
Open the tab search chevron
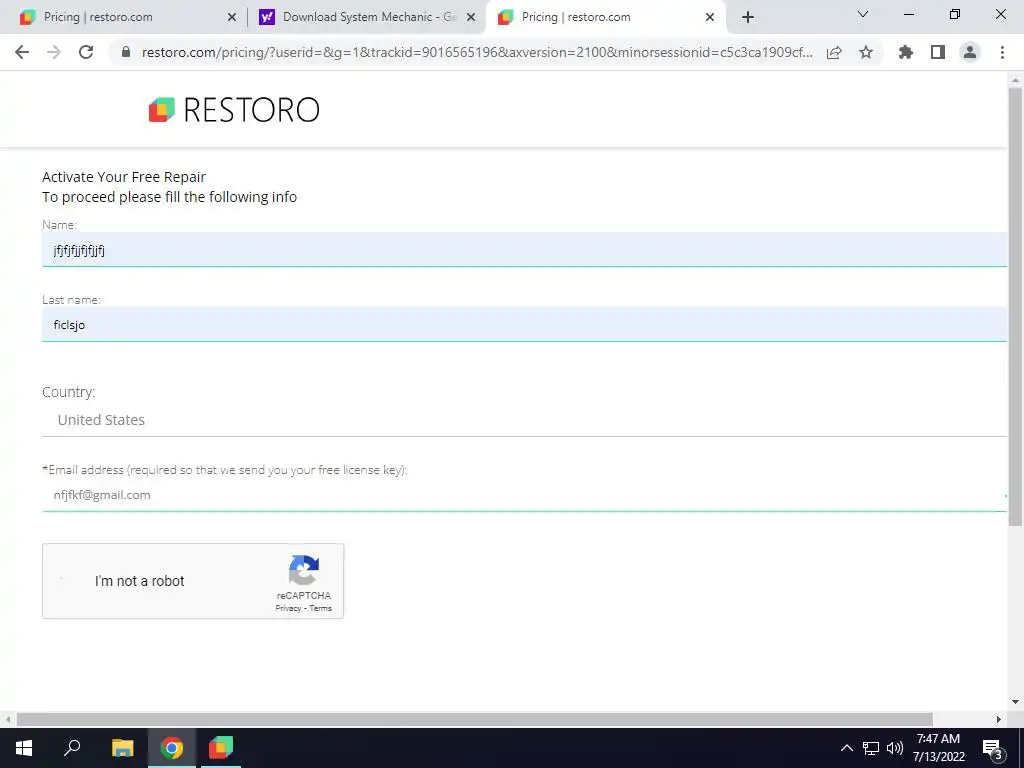863,14
